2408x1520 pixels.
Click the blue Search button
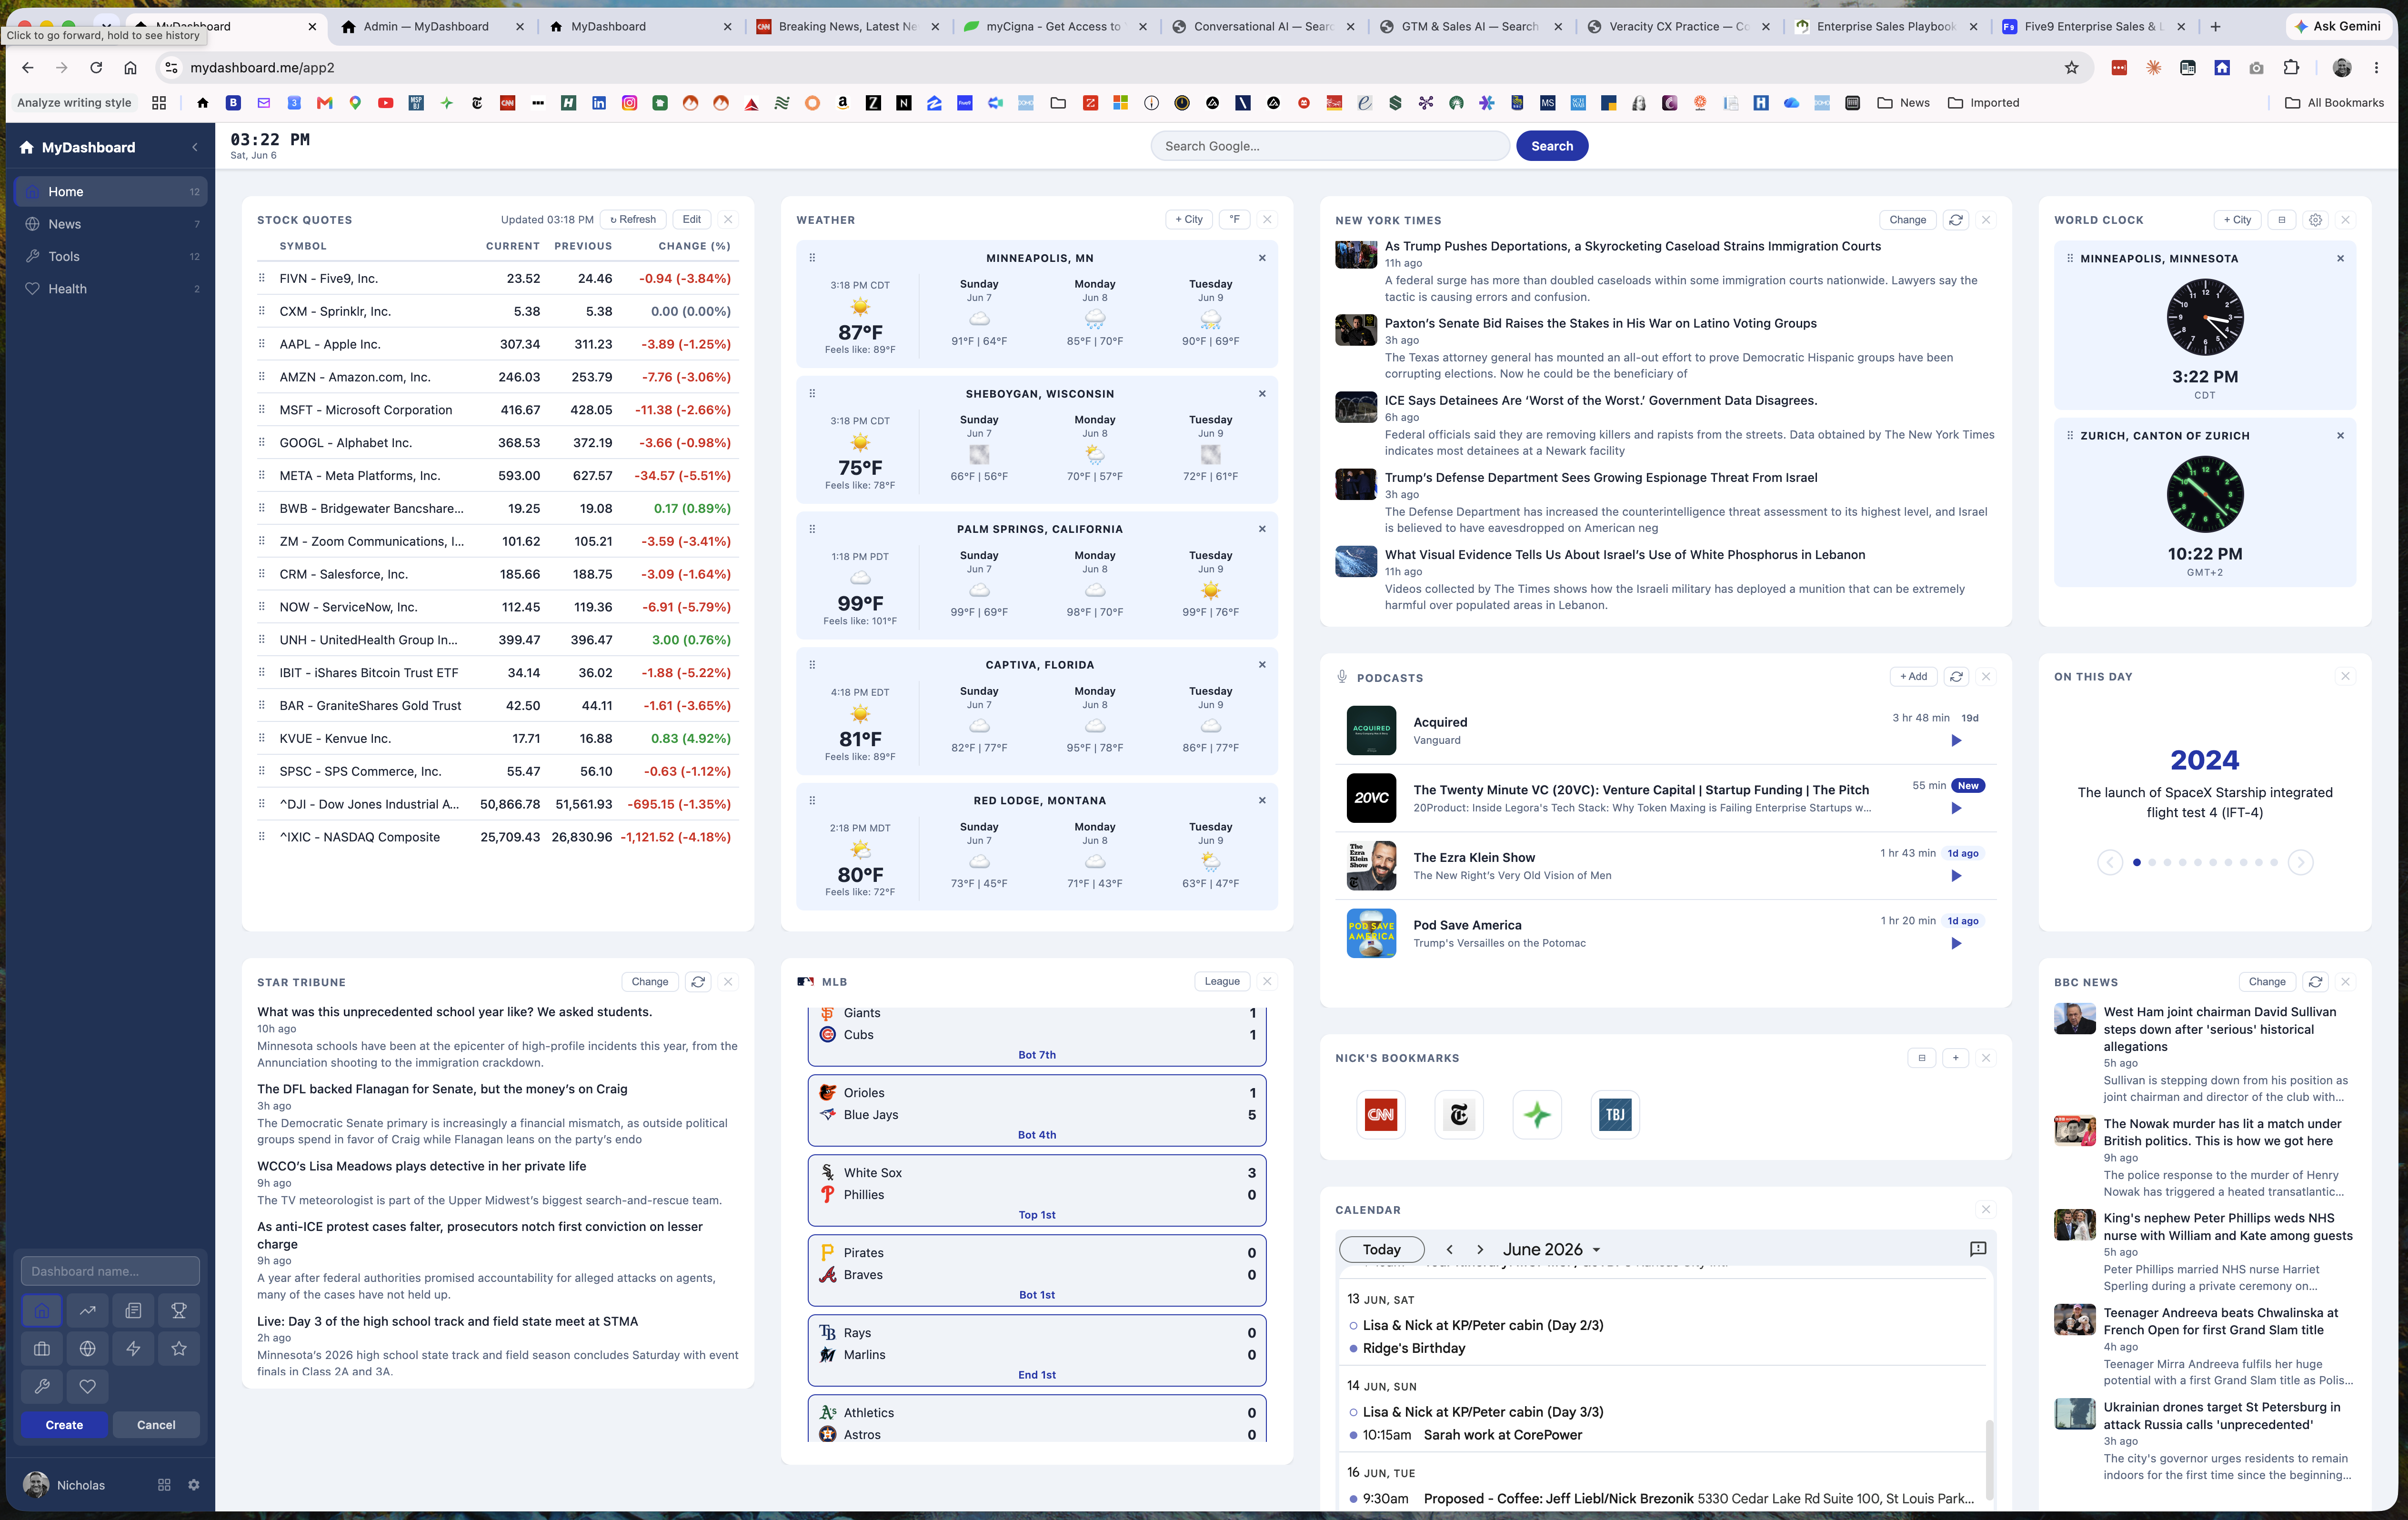pos(1552,146)
